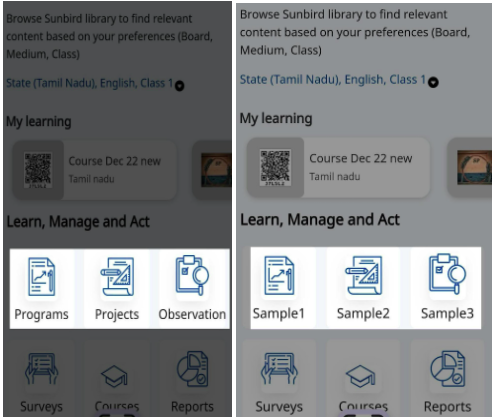Image resolution: width=493 pixels, height=418 pixels.
Task: Expand preferences dropdown arrow in right screen
Action: [433, 82]
